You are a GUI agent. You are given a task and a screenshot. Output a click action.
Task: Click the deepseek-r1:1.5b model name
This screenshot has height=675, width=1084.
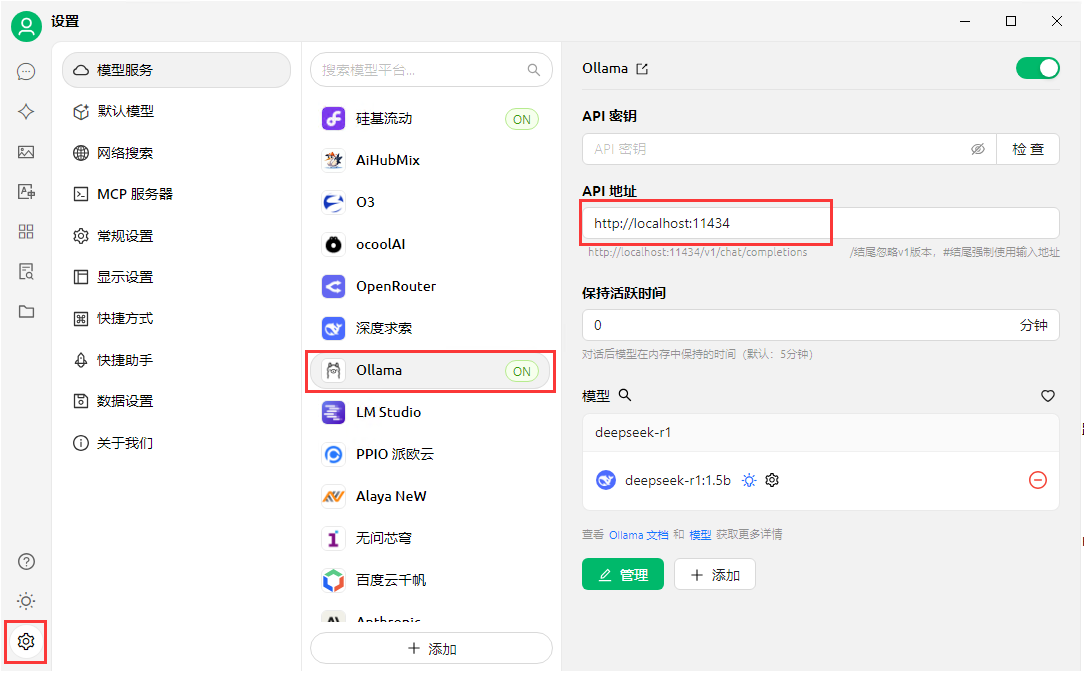[678, 480]
